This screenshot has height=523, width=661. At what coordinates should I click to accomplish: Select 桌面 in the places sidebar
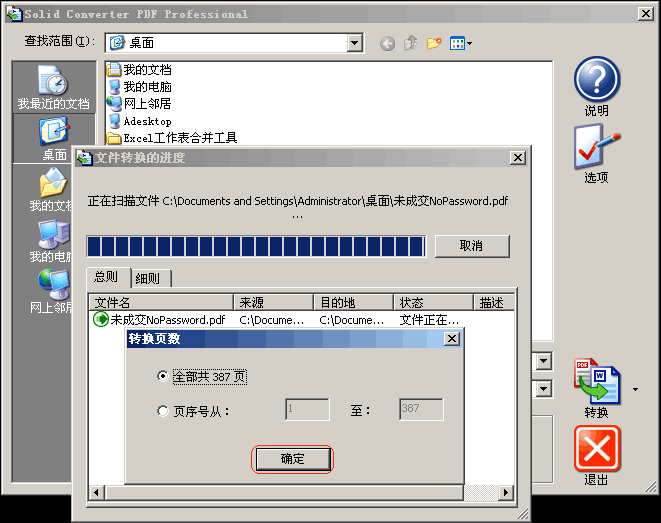[54, 139]
